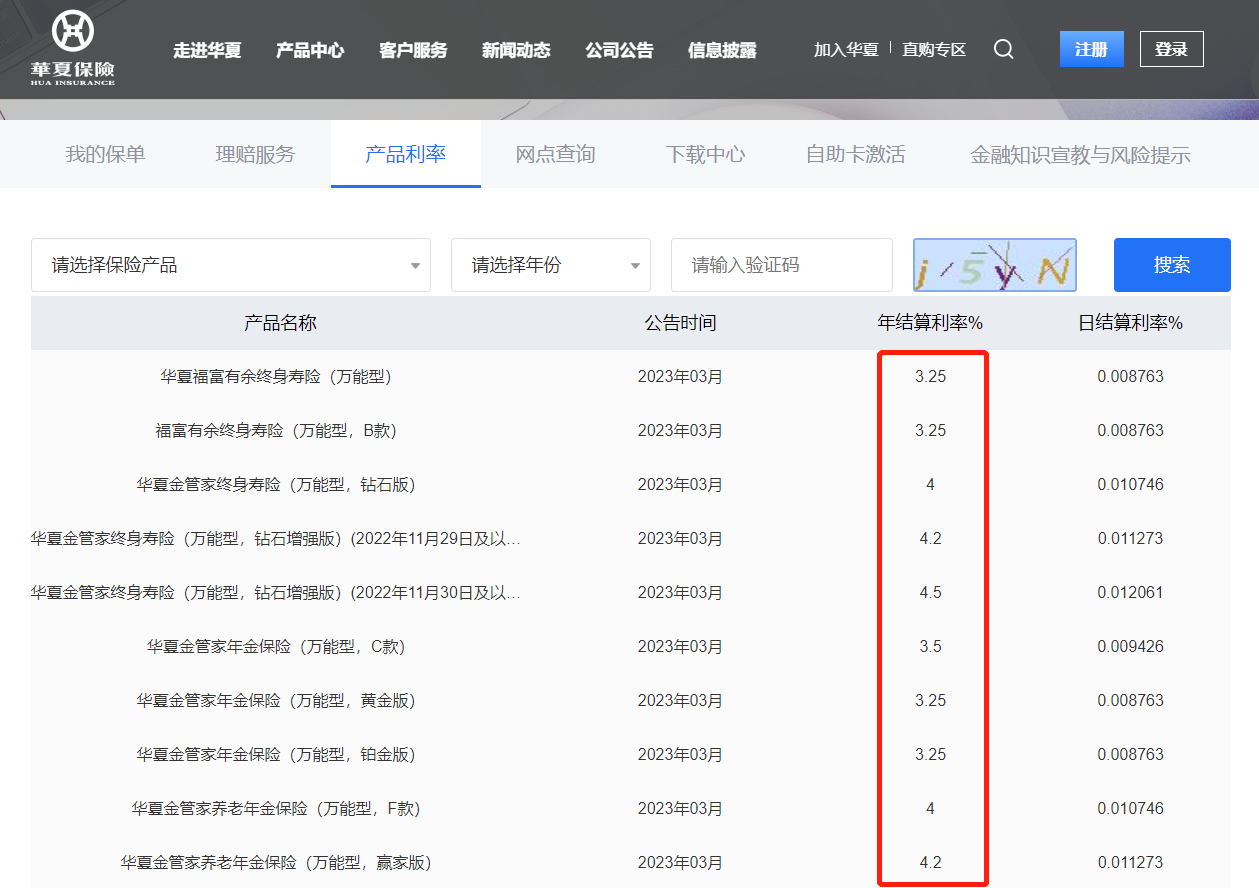The width and height of the screenshot is (1259, 888).
Task: Click the 请输入验证码 input field
Action: point(782,265)
